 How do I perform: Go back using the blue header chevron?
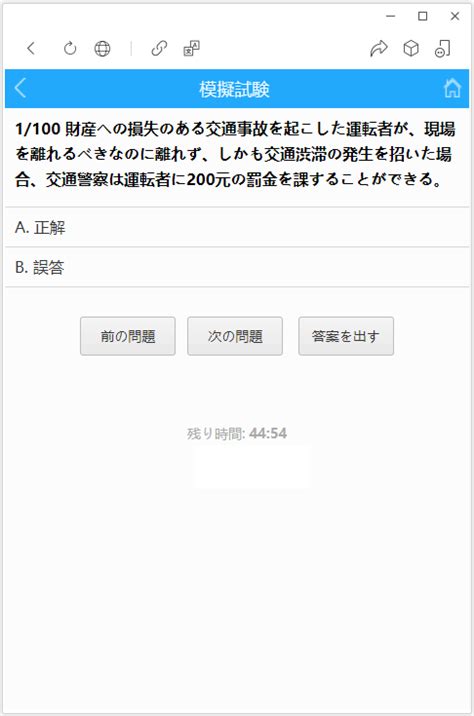(20, 88)
